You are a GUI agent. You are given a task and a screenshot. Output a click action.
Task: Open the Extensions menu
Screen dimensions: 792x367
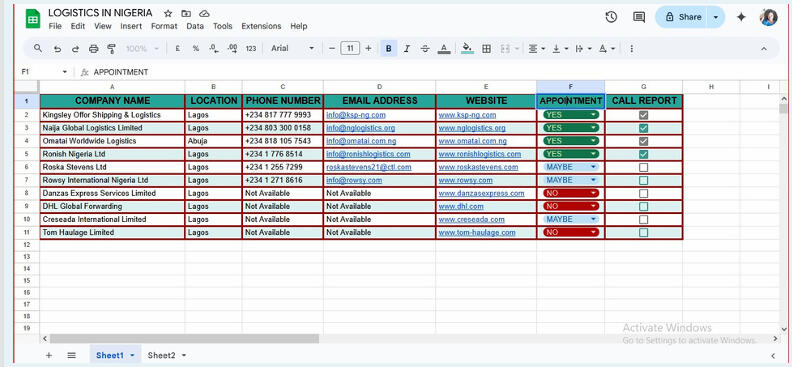pos(261,26)
